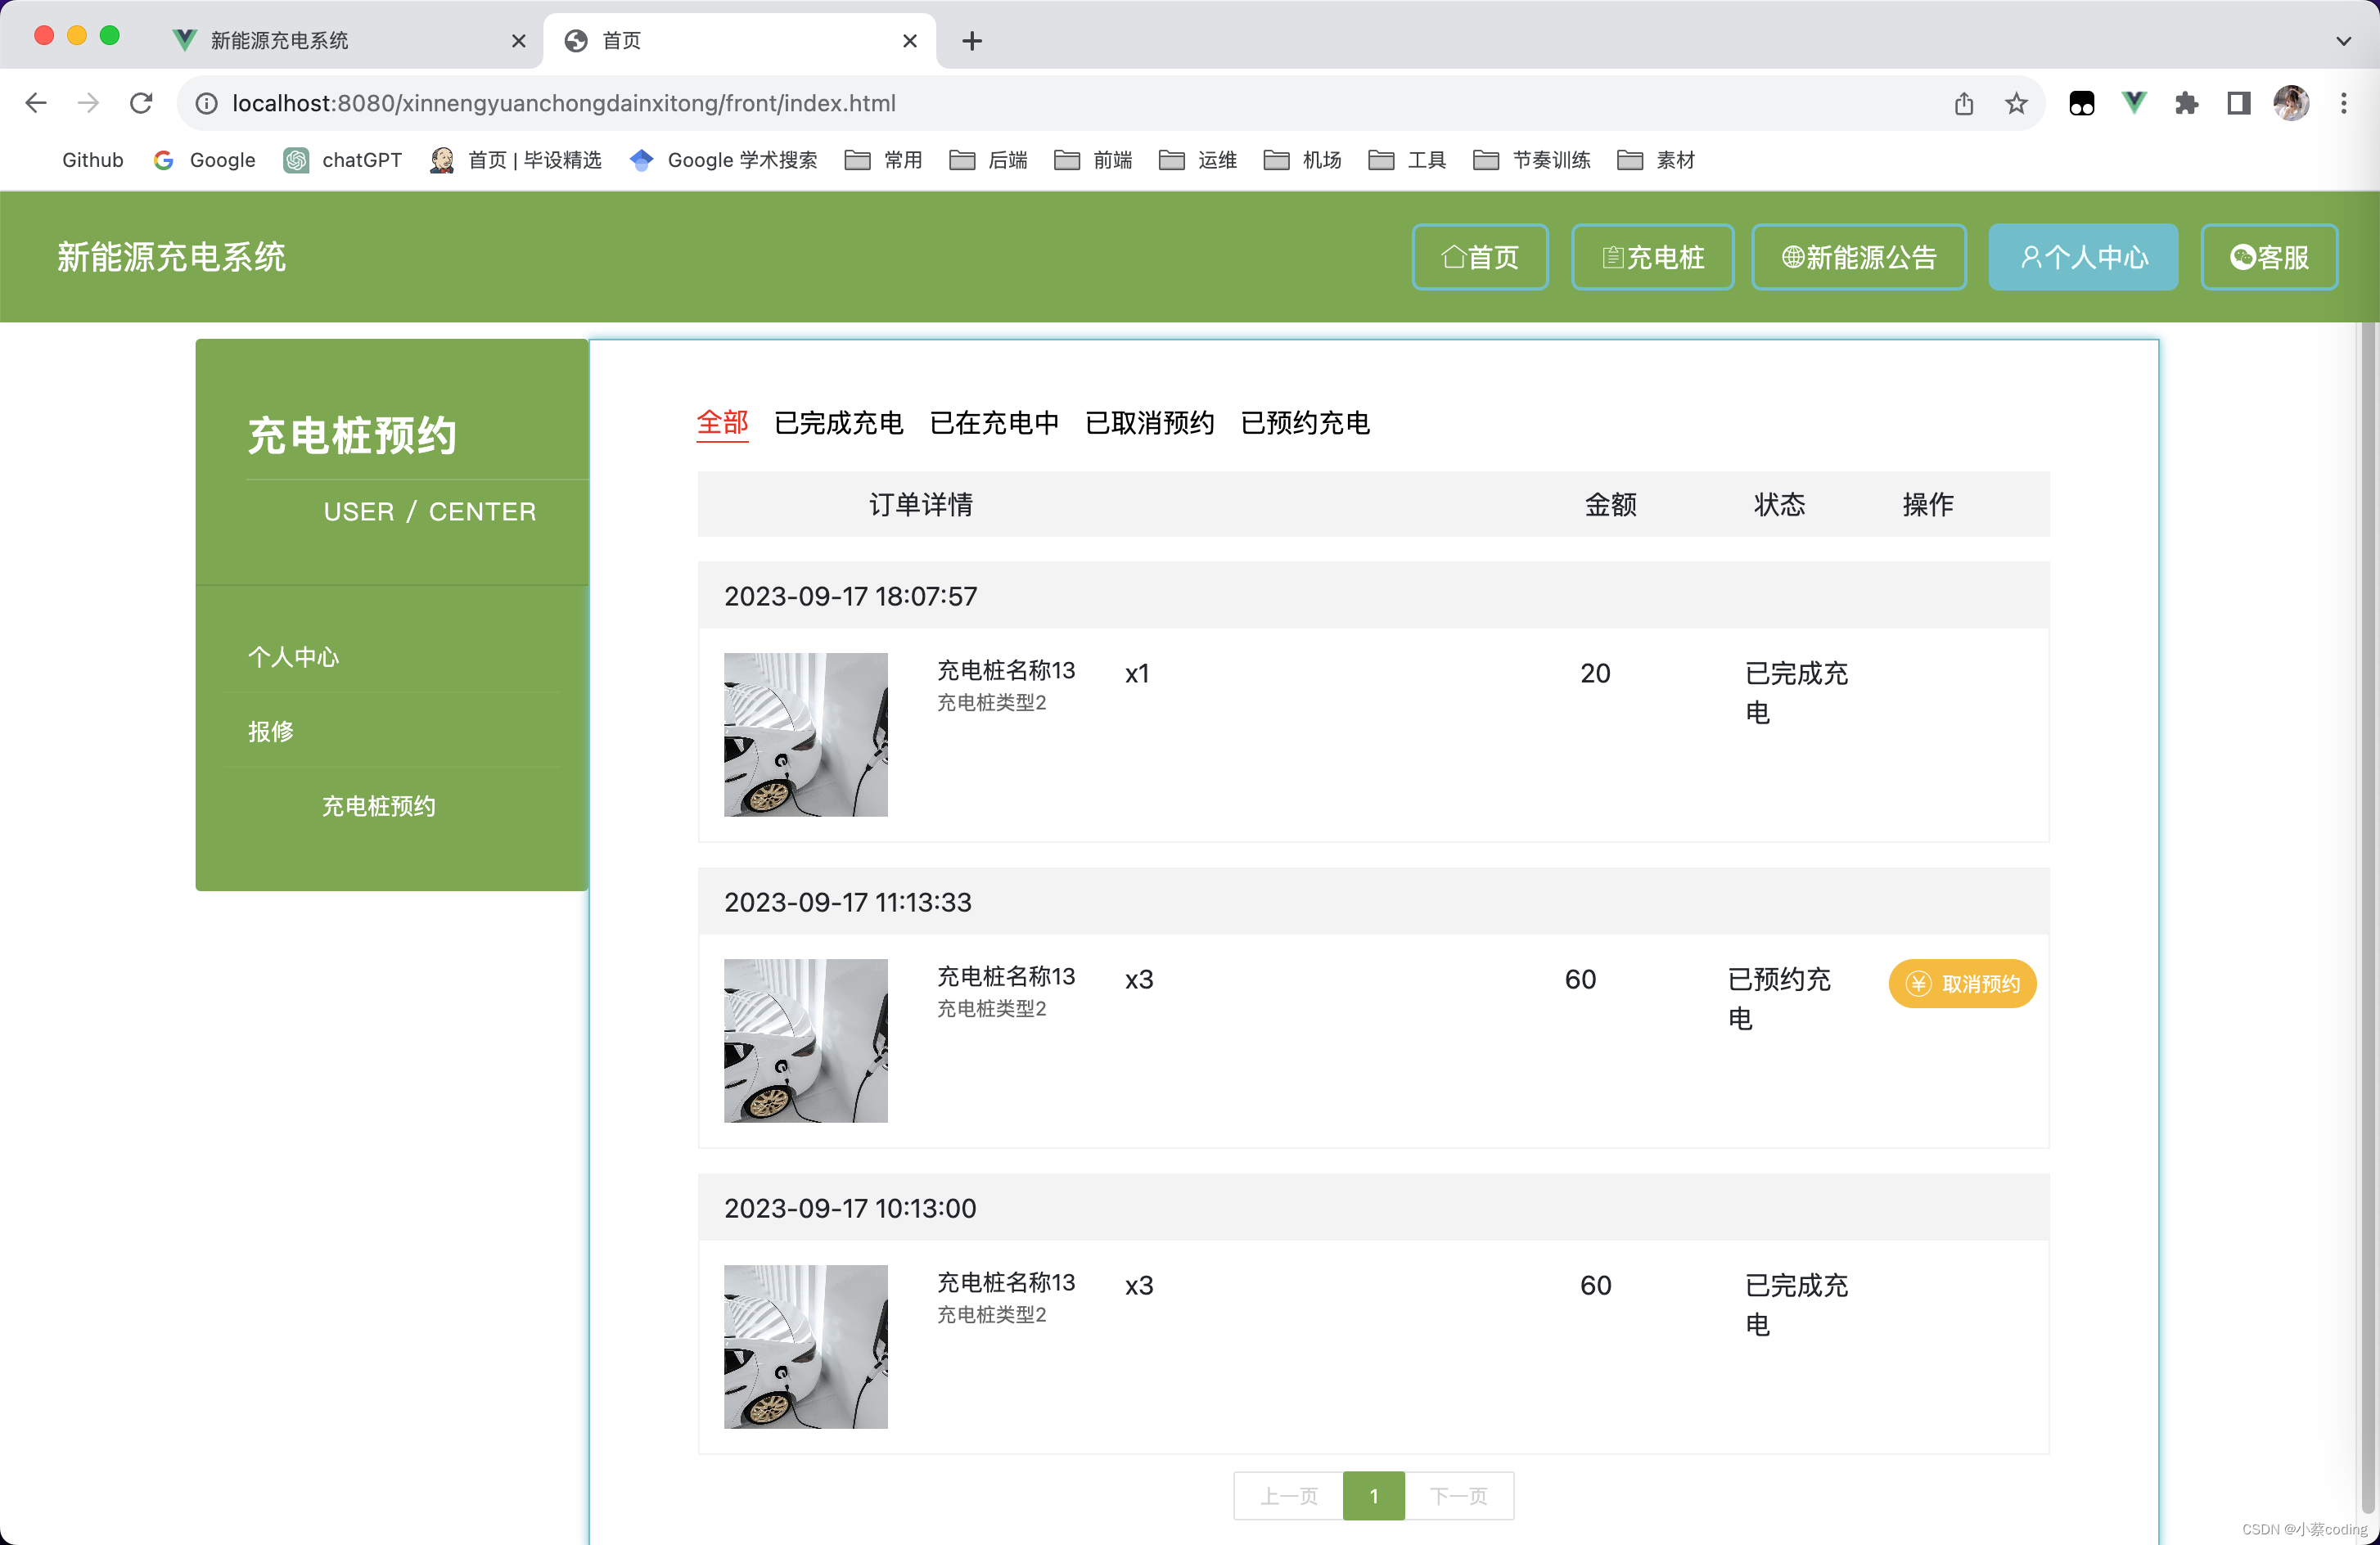2380x1545 pixels.
Task: Reload the page with the refresh icon
Action: pos(141,103)
